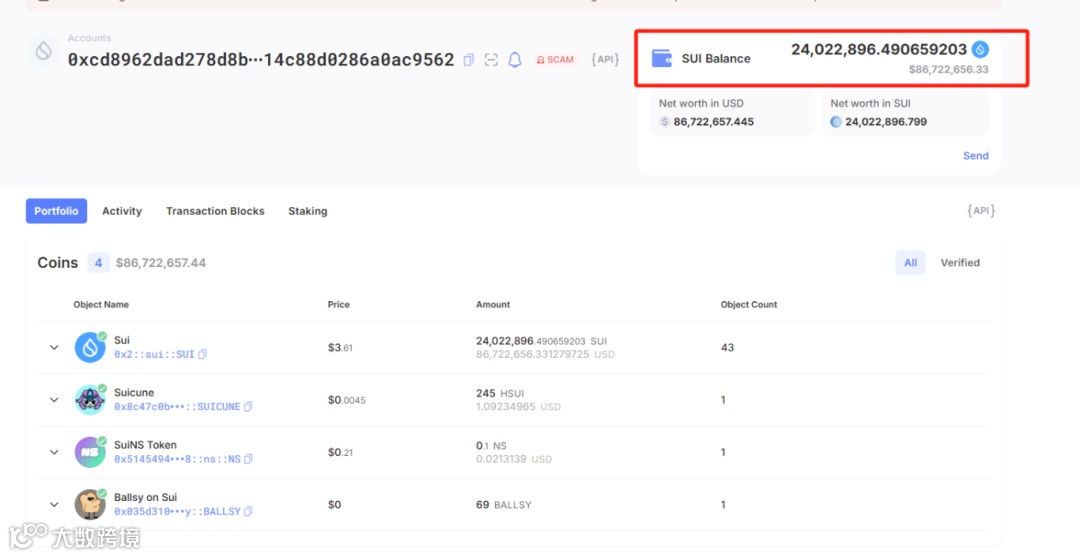The image size is (1080, 557).
Task: Click the bell notification icon
Action: click(x=515, y=60)
